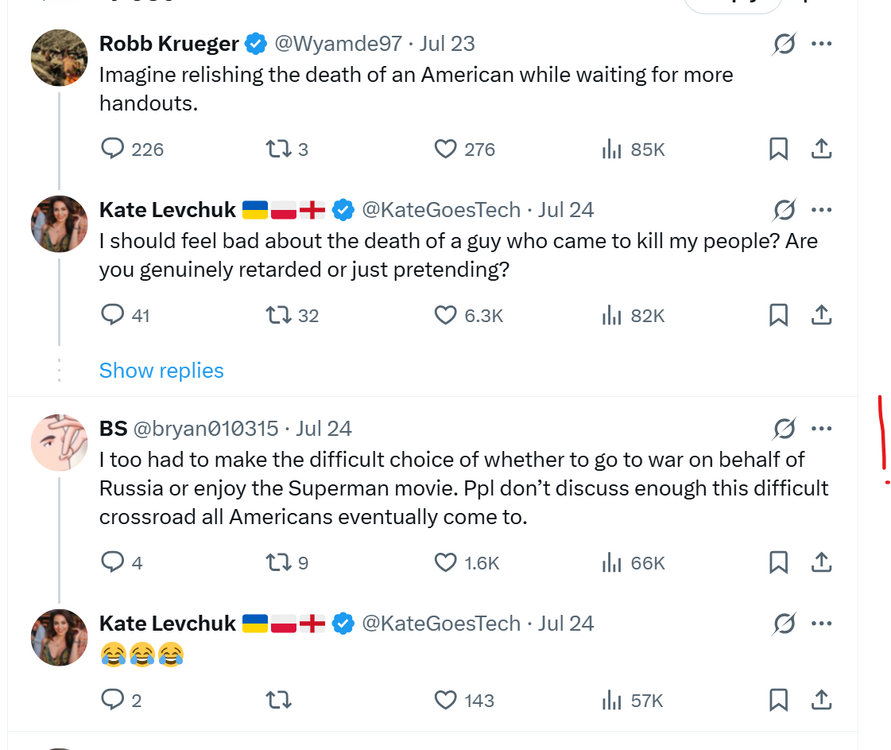This screenshot has width=891, height=750.
Task: Retweet Robb Krueger's post
Action: pyautogui.click(x=277, y=149)
